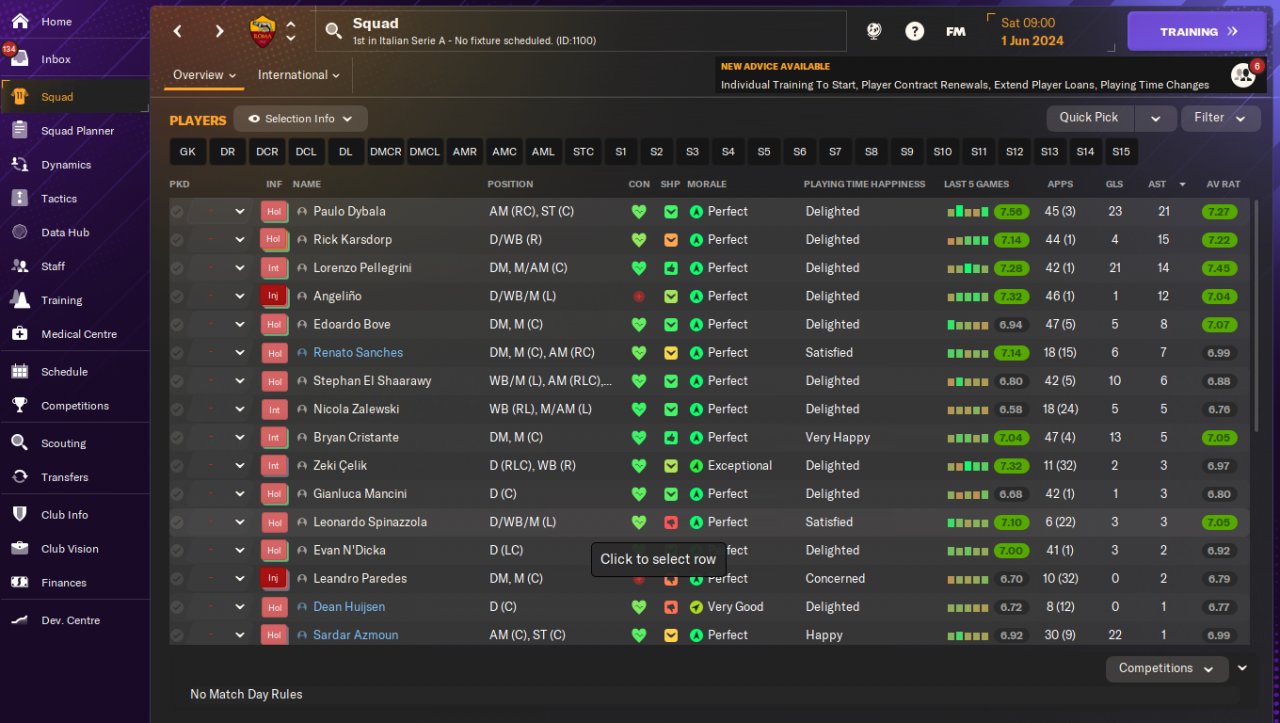
Task: Toggle the pick circle for Edoardo Bove
Action: point(177,324)
